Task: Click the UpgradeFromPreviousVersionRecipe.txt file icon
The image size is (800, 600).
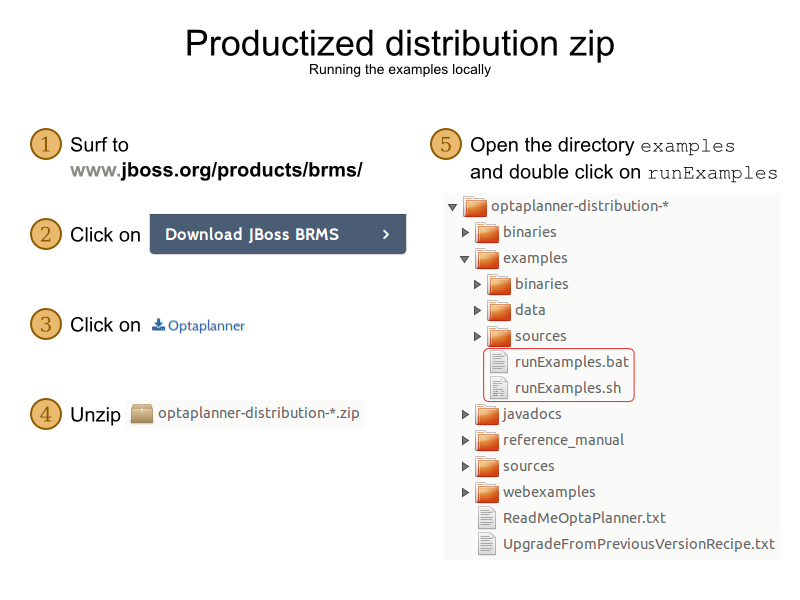Action: 487,544
